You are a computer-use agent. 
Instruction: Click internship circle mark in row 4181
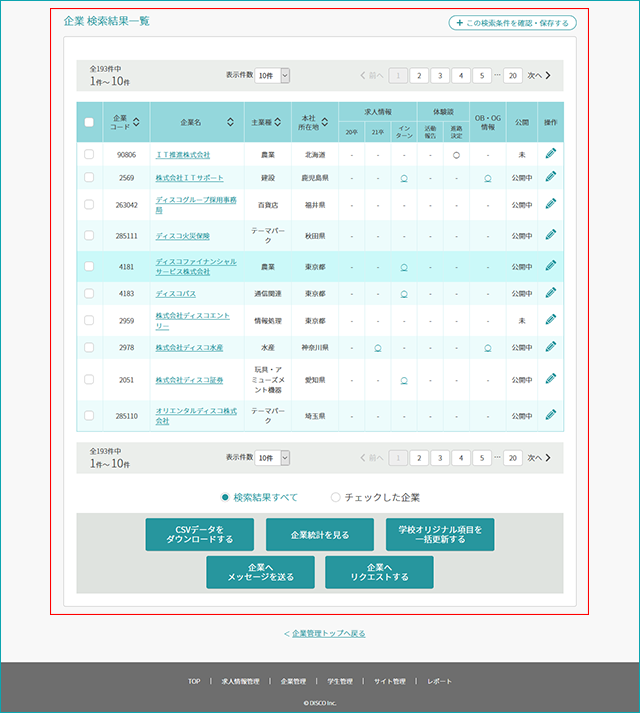(404, 267)
